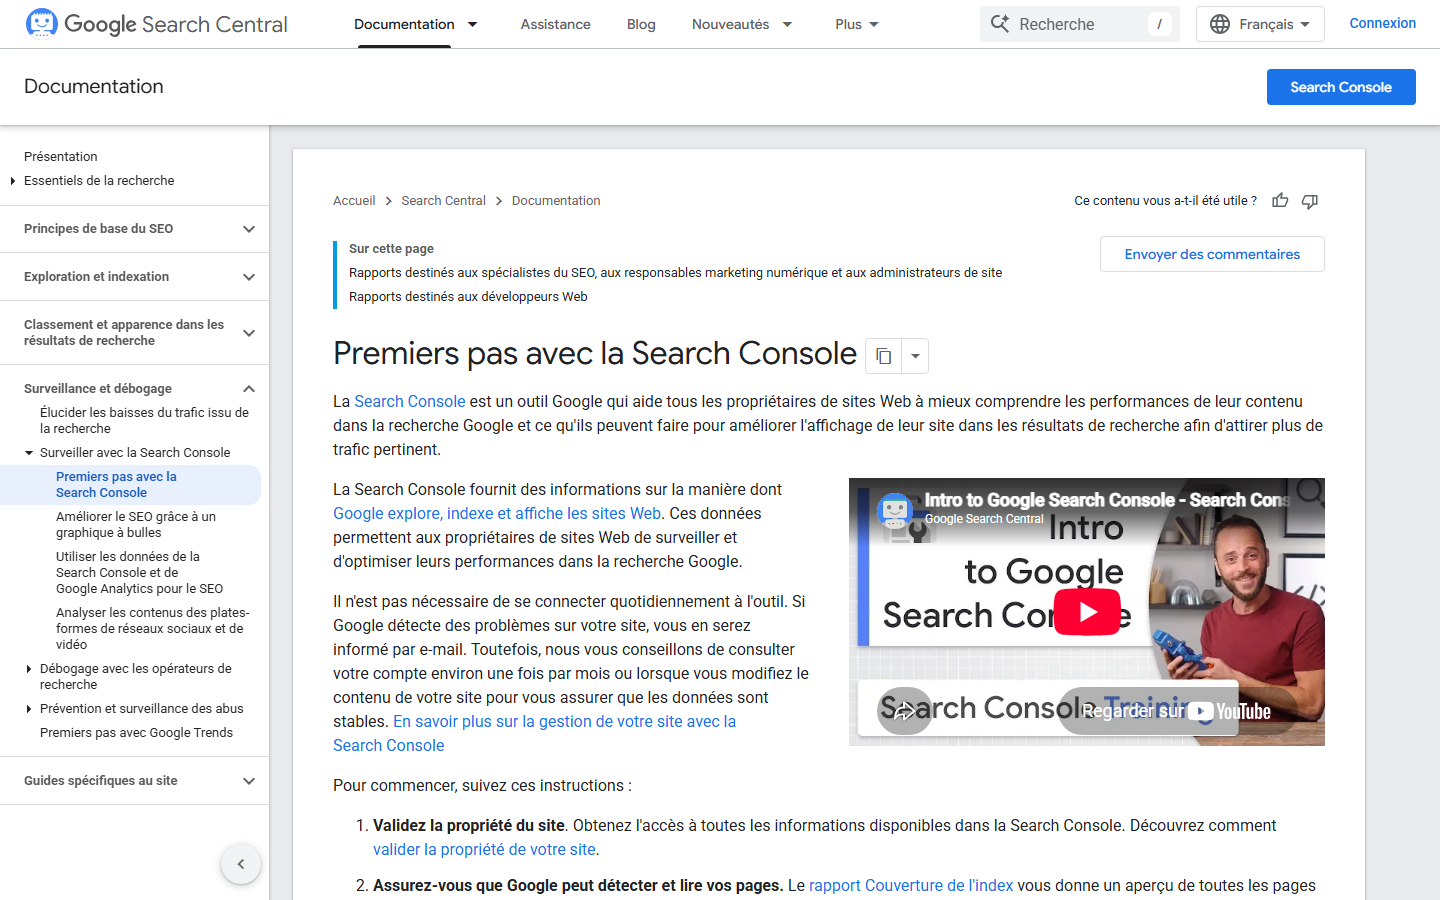Image resolution: width=1440 pixels, height=900 pixels.
Task: Click the globe language icon
Action: tap(1220, 24)
